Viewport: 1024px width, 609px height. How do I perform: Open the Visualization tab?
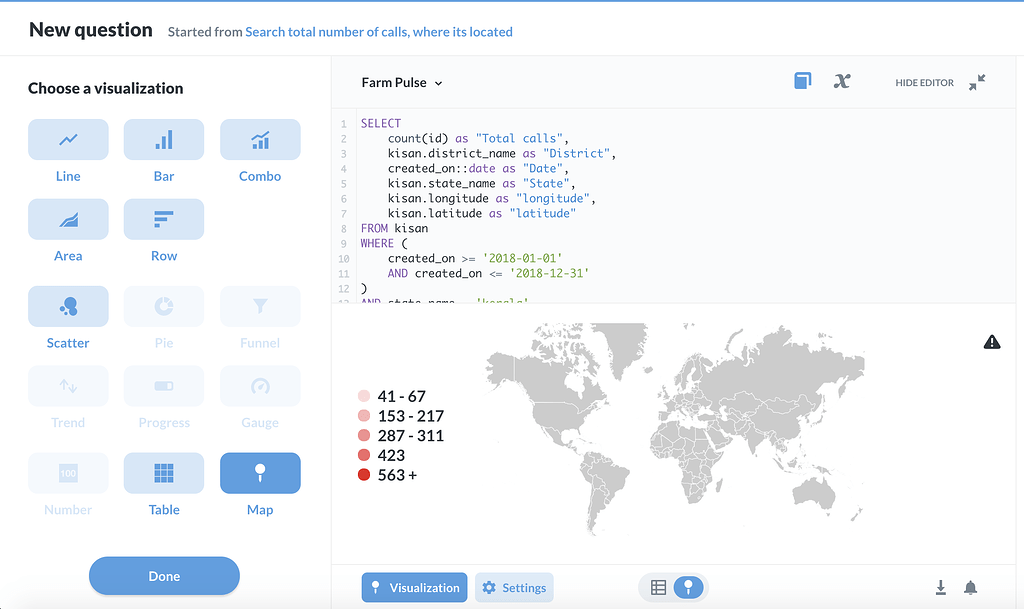pyautogui.click(x=414, y=588)
